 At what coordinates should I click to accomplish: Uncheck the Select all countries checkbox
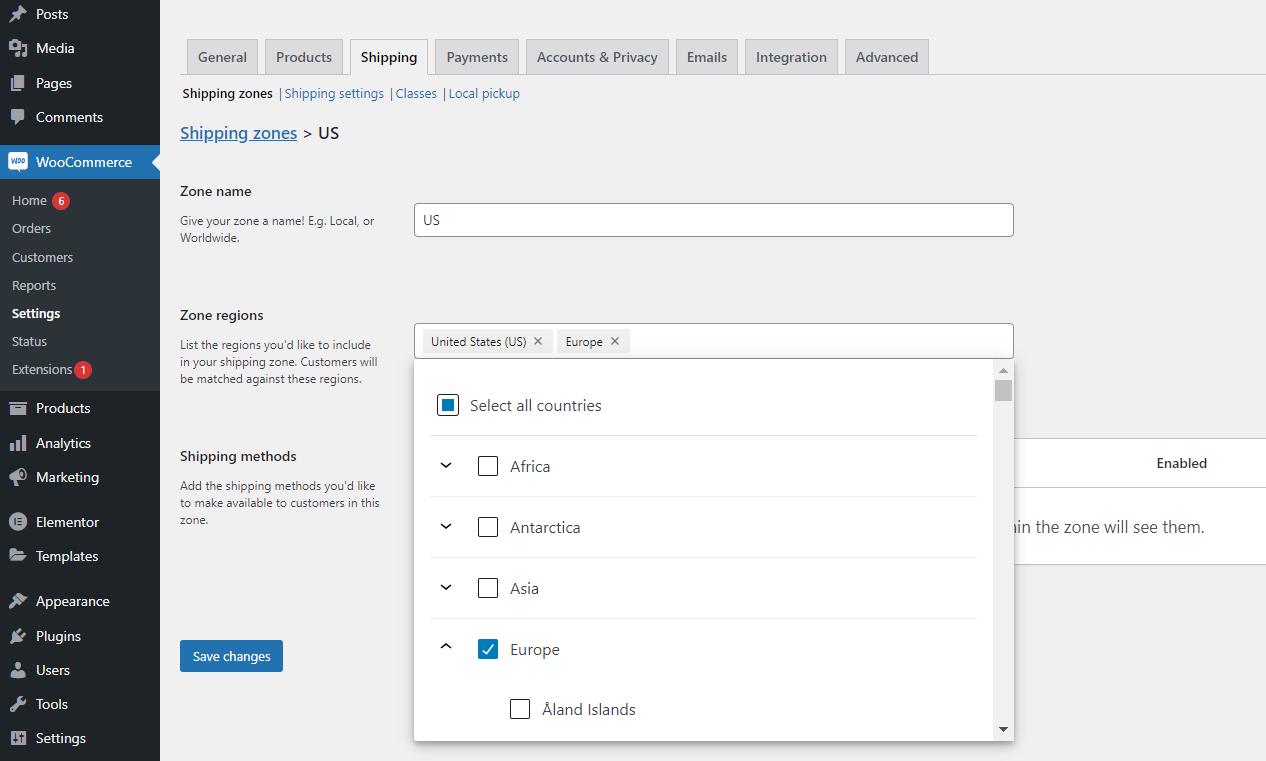(447, 404)
